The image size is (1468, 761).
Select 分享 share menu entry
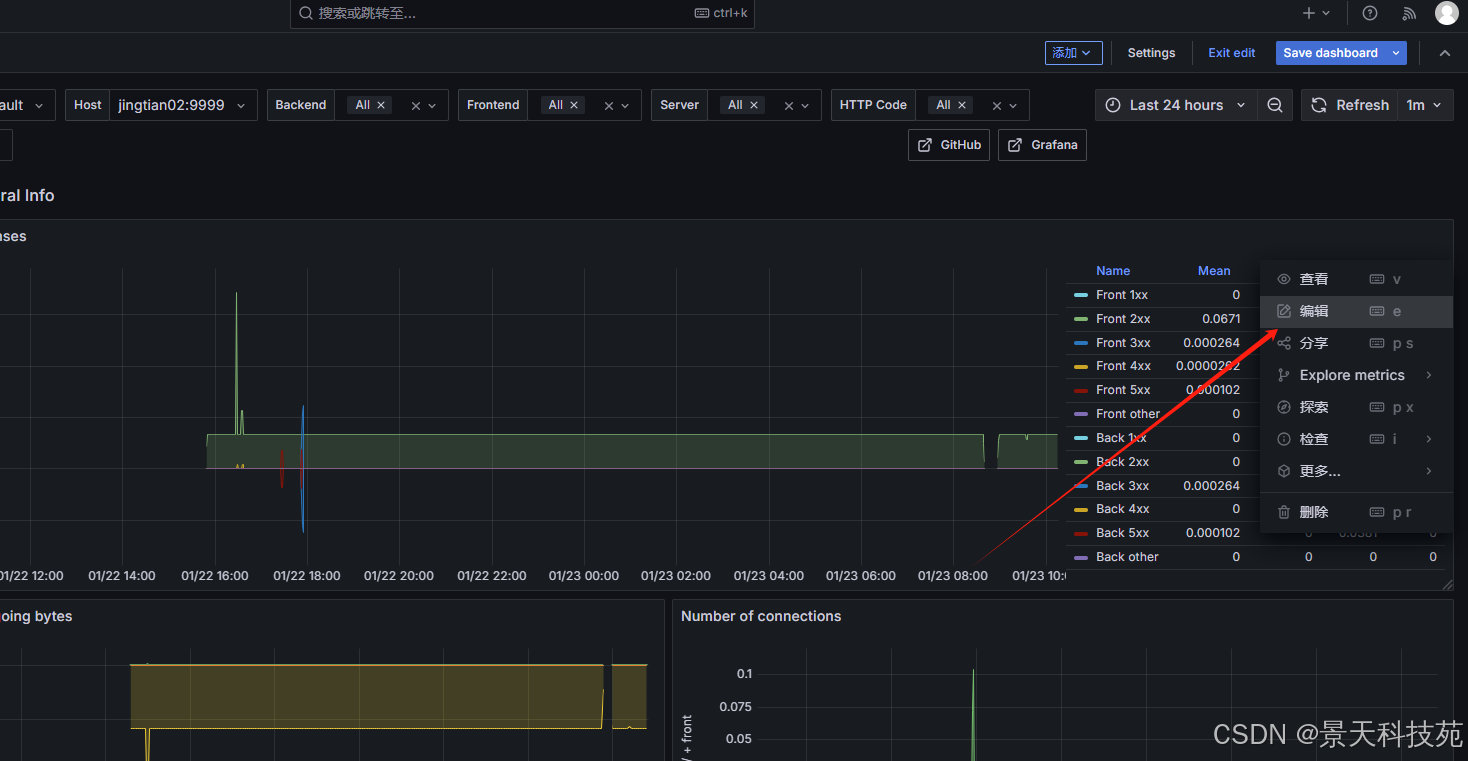[1356, 344]
